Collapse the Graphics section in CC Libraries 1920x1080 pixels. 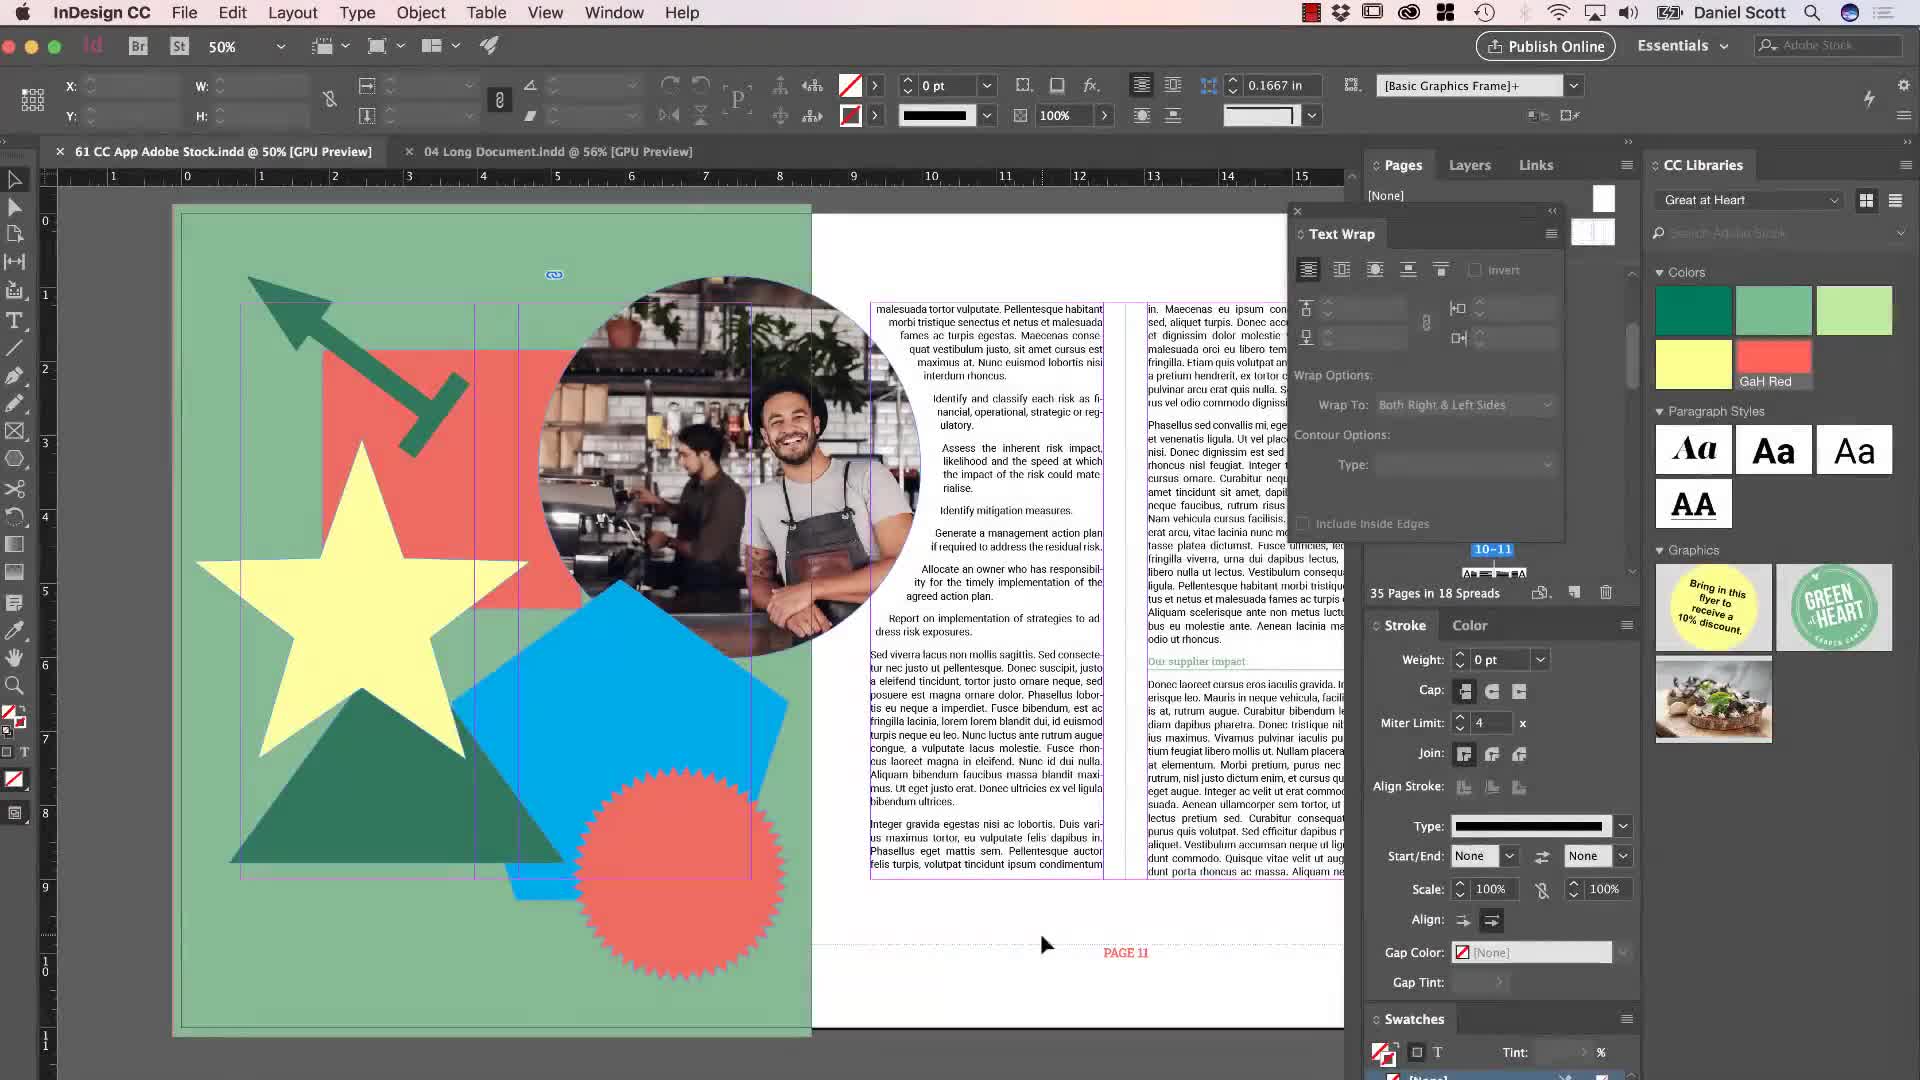(x=1659, y=551)
